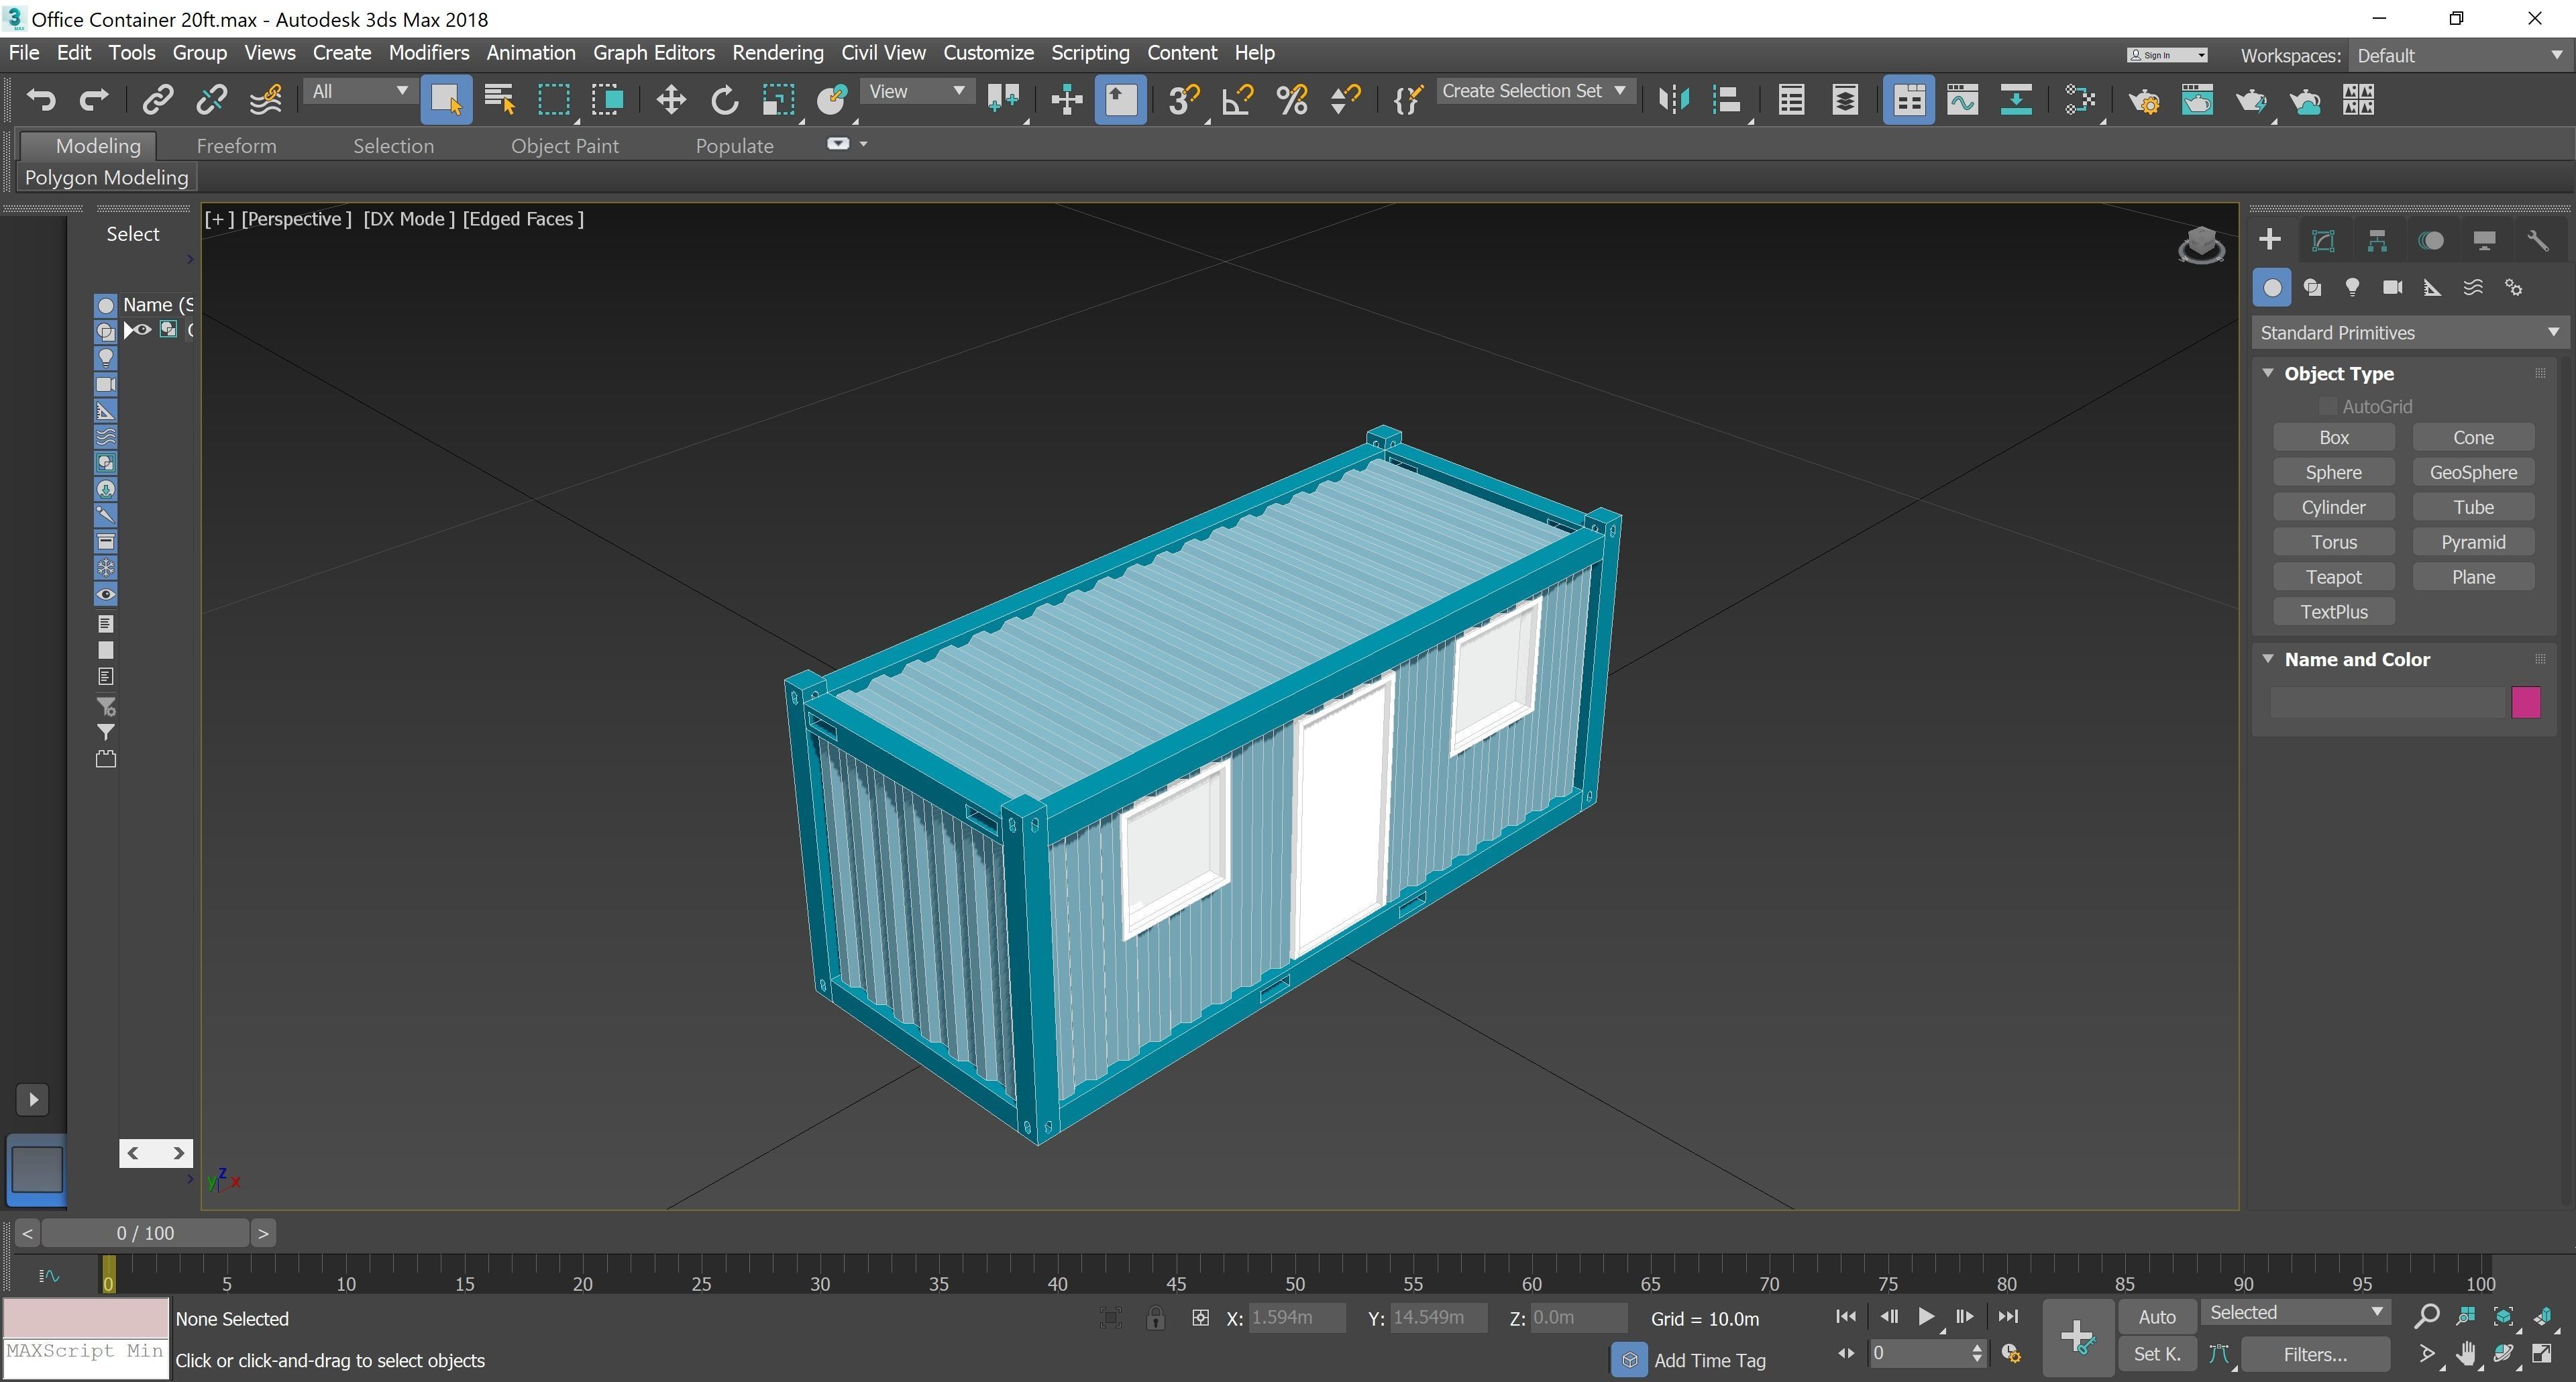Click the Teapot primitive button
This screenshot has width=2576, height=1382.
click(x=2333, y=577)
